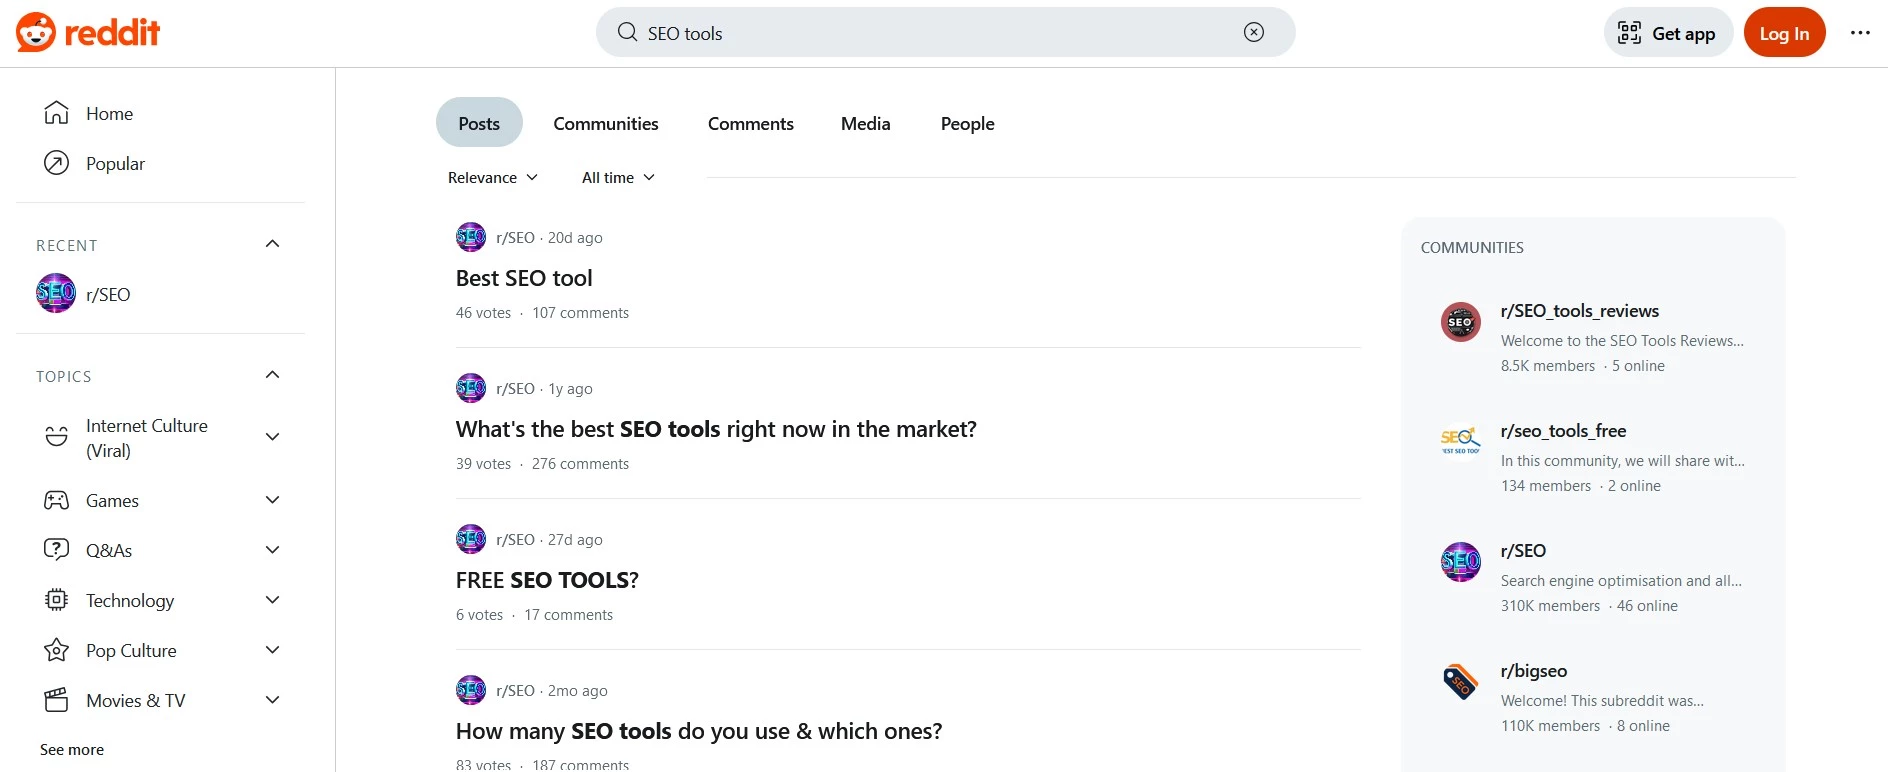Collapse the Recent section chevron
The width and height of the screenshot is (1888, 772).
(x=272, y=244)
